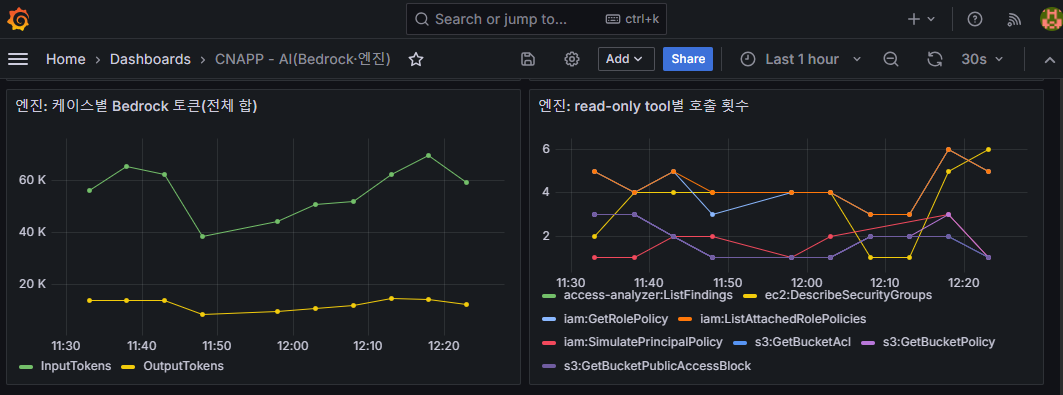This screenshot has width=1063, height=395.
Task: Click the clock icon in time picker
Action: (x=747, y=59)
